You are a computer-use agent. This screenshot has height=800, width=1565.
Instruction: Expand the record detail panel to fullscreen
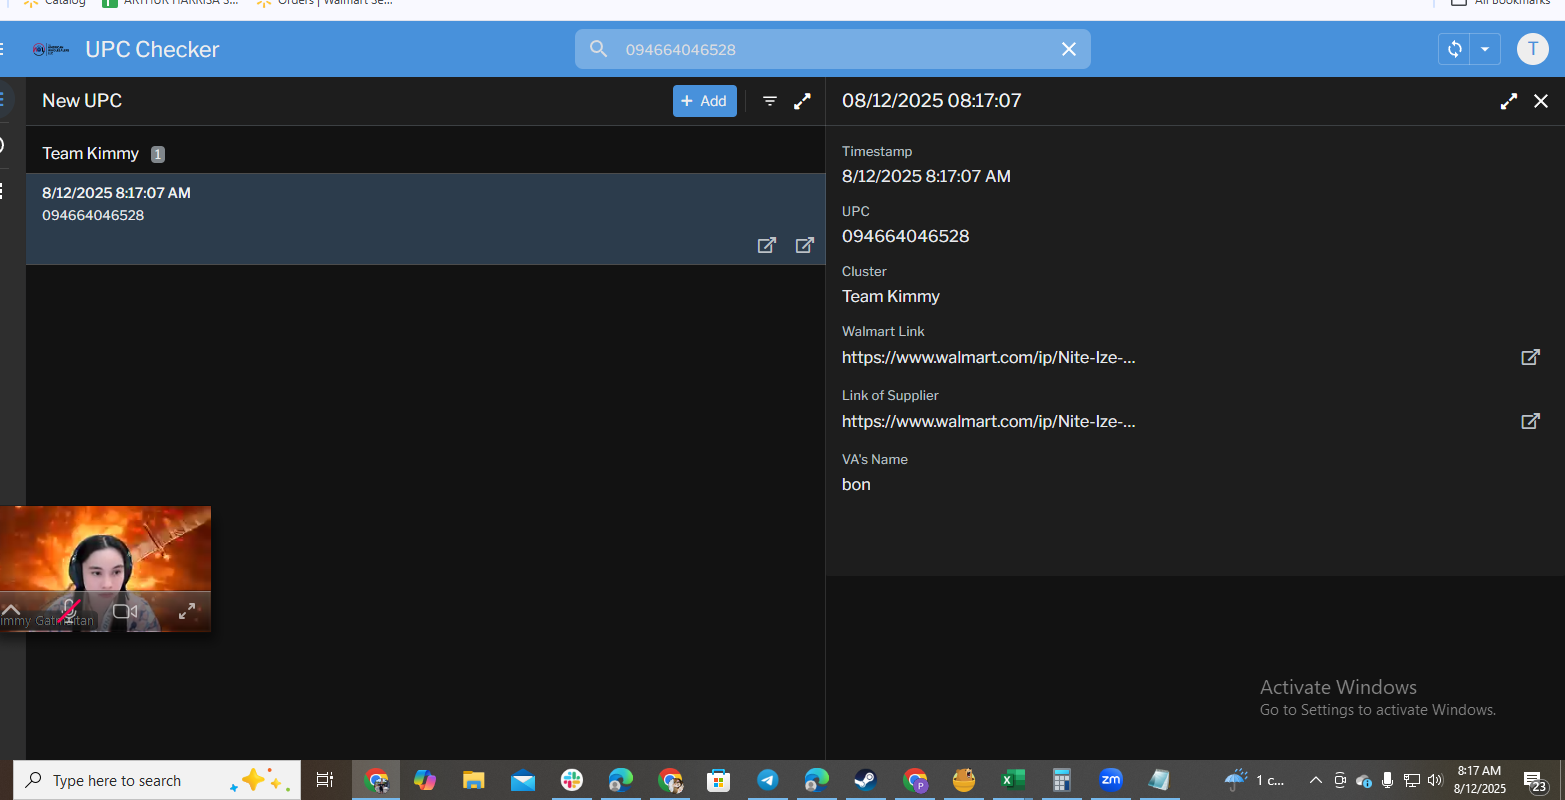[1509, 101]
